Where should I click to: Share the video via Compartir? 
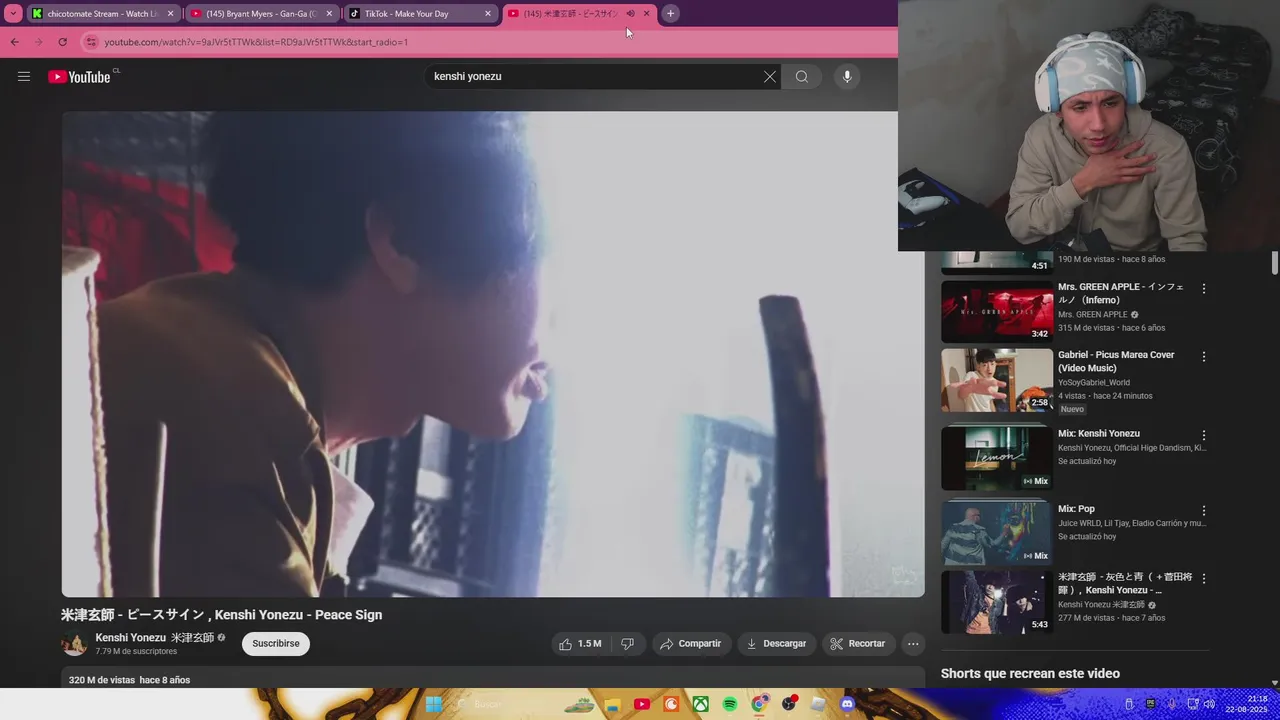691,644
